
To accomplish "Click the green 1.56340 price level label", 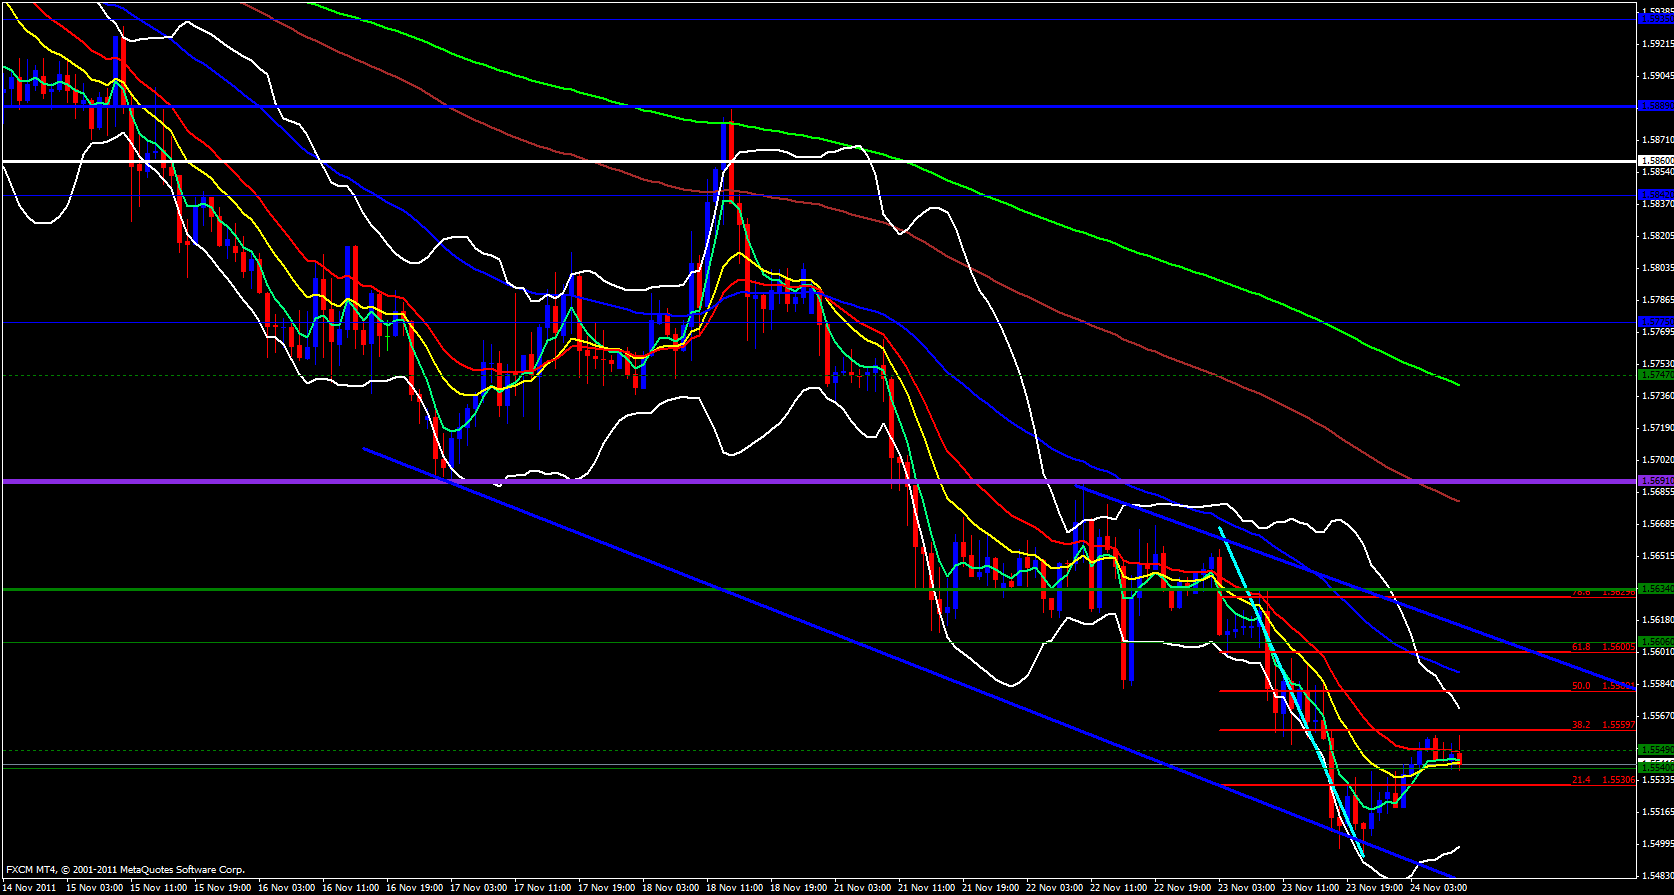I will point(1655,589).
